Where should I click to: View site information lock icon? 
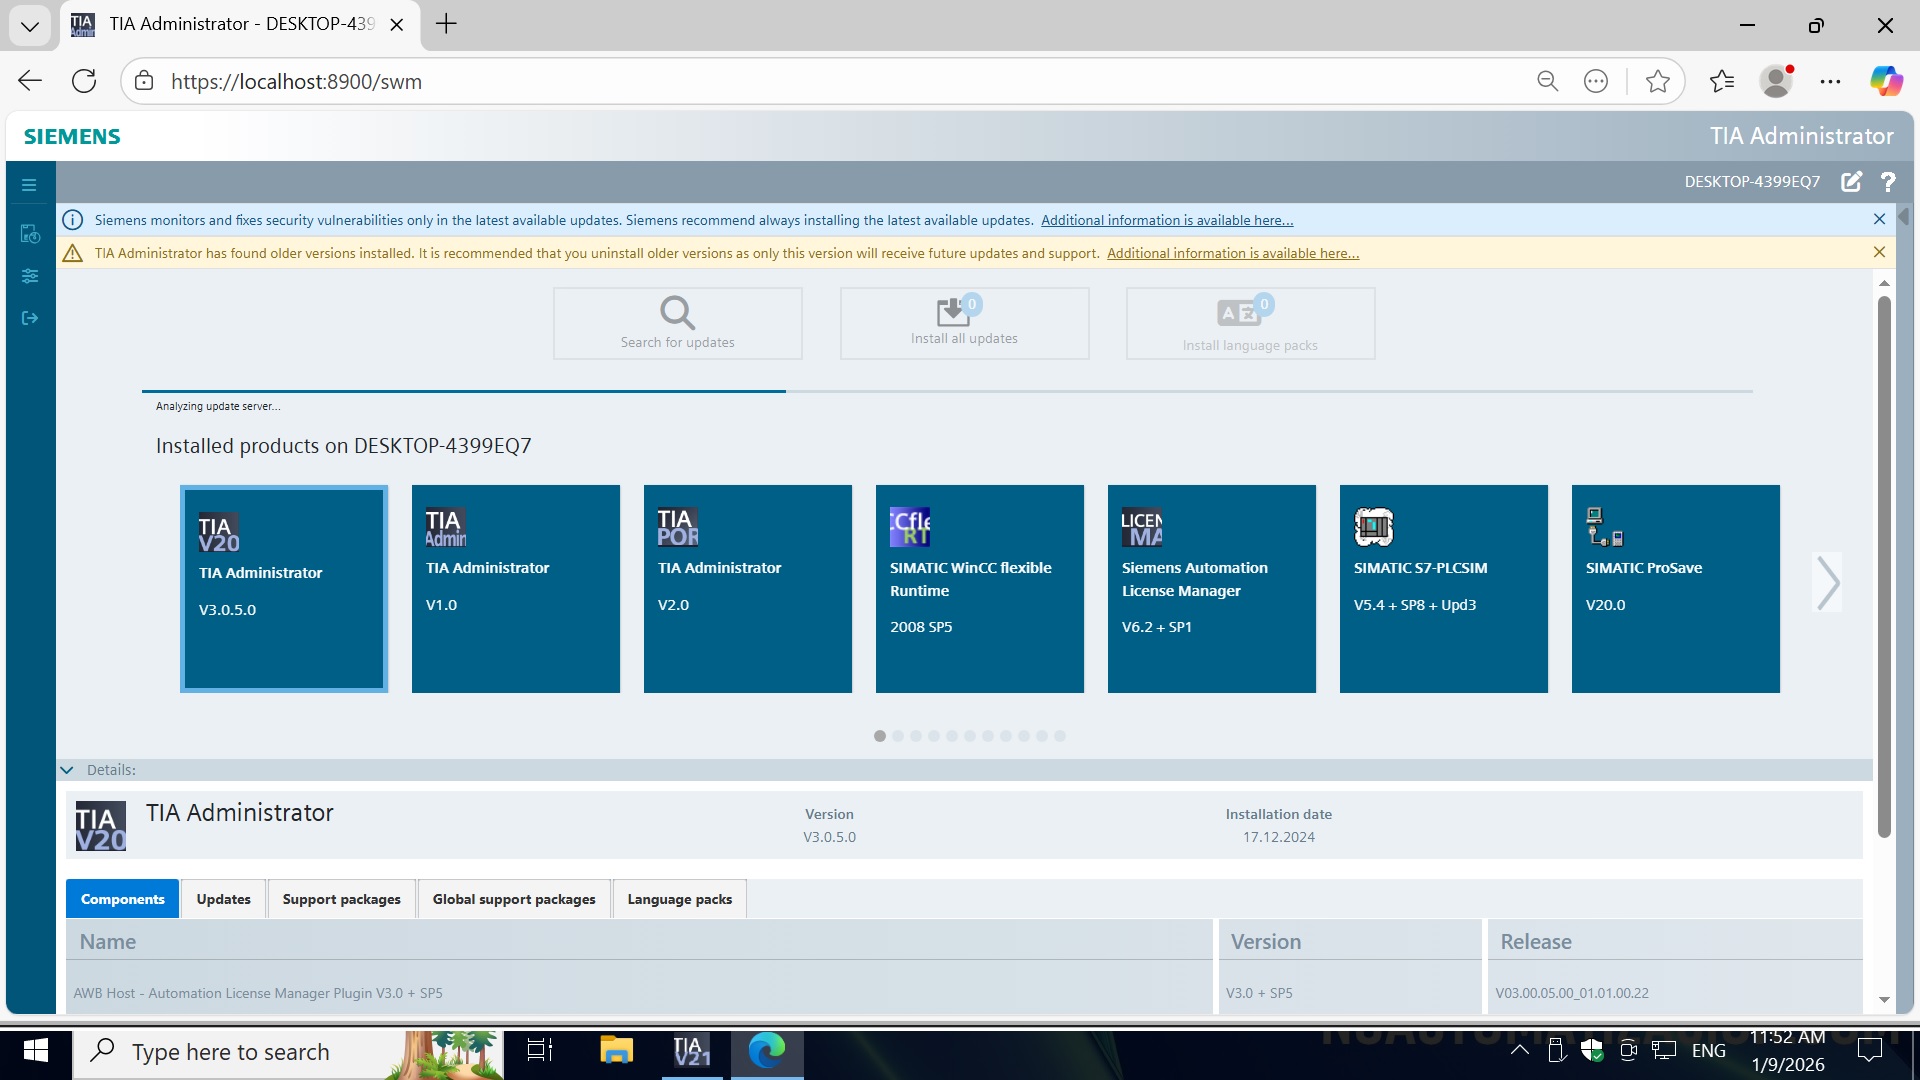point(144,81)
